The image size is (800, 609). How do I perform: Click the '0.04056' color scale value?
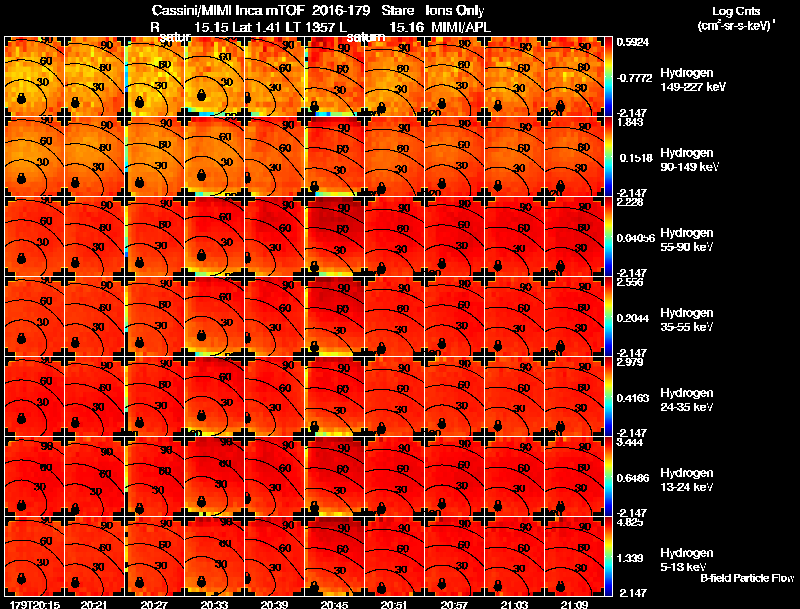click(x=636, y=238)
